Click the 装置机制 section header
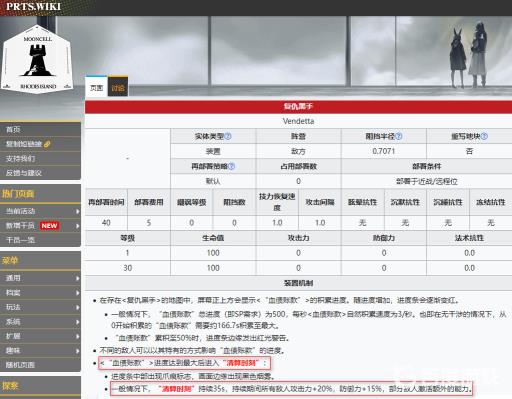Screen dimensions: 512x399 298,283
